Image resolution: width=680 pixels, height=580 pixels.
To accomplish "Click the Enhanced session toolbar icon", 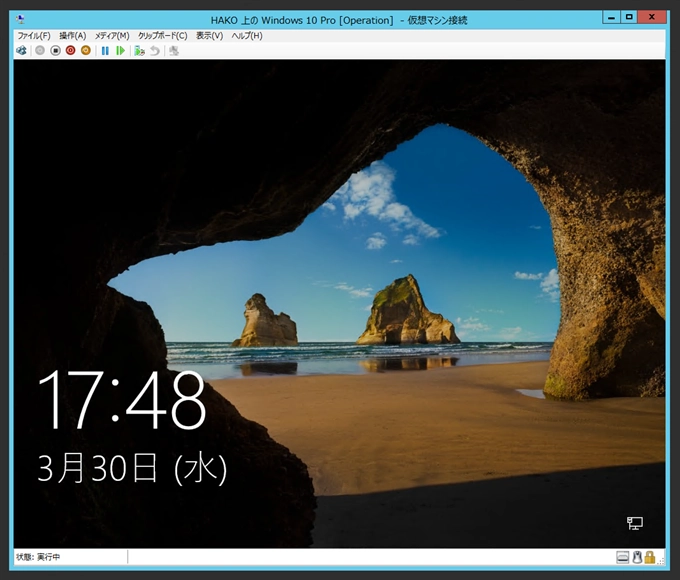I will (x=174, y=51).
